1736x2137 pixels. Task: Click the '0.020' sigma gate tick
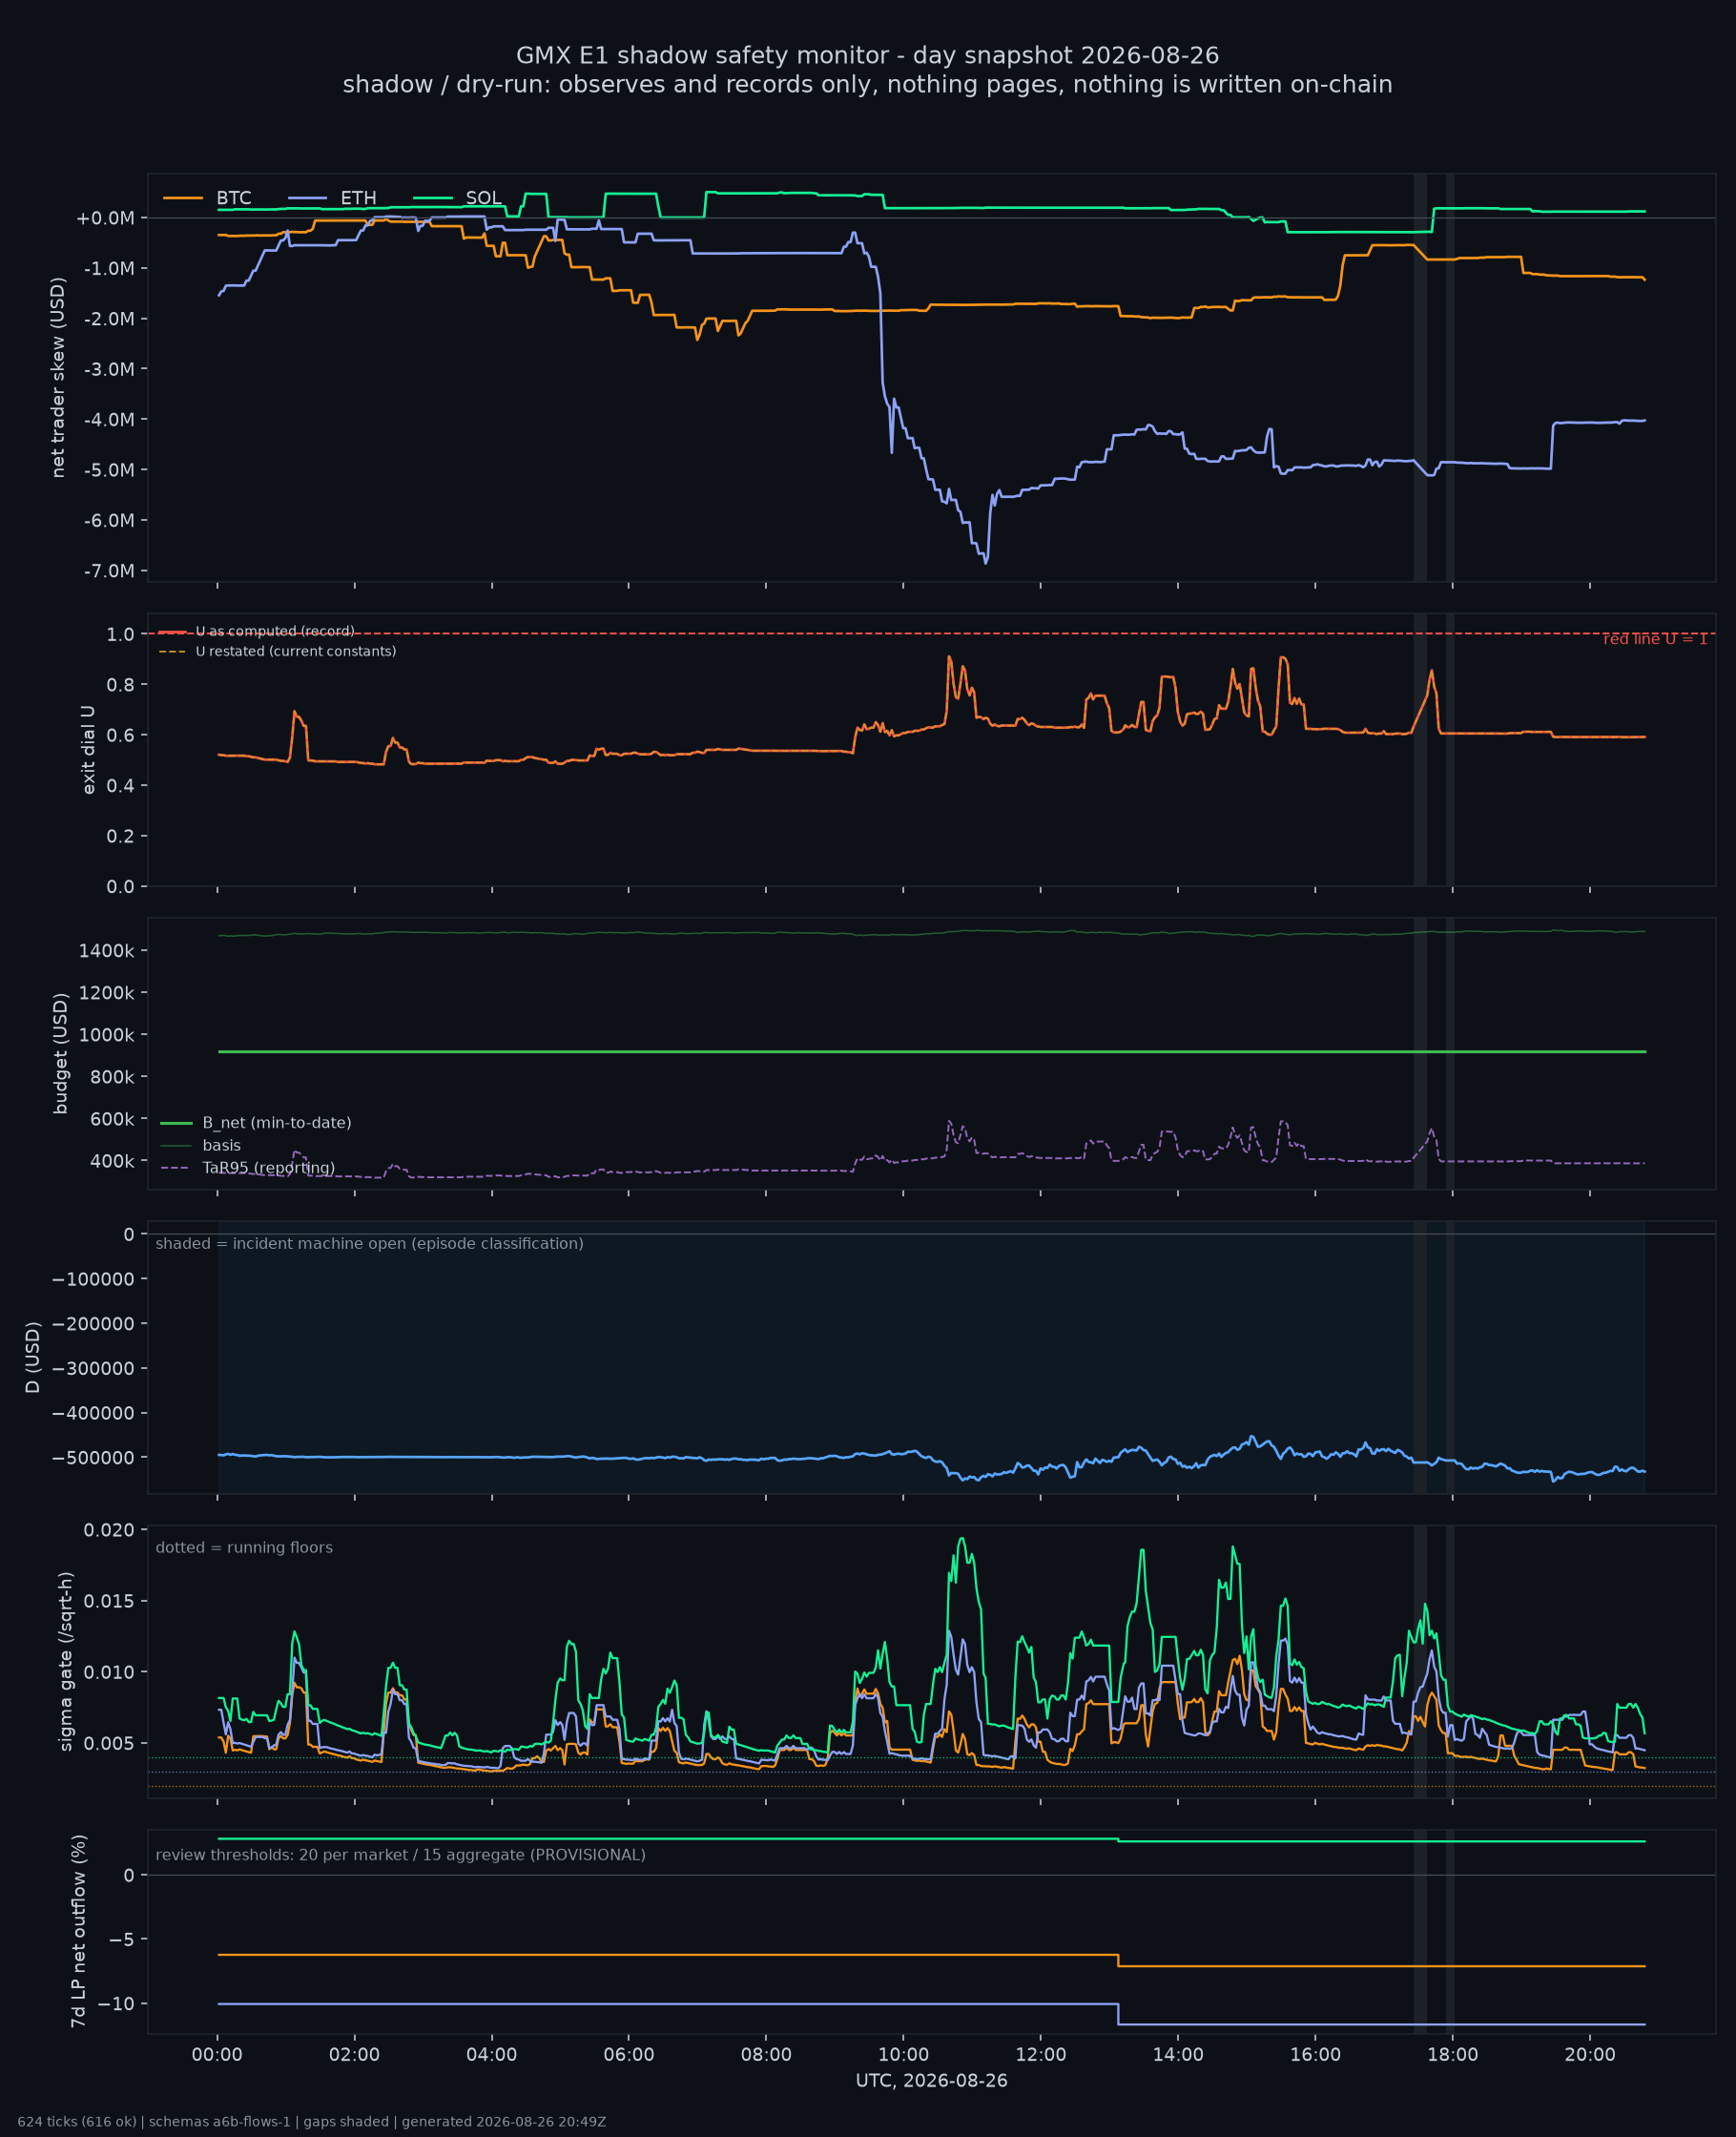(109, 1530)
